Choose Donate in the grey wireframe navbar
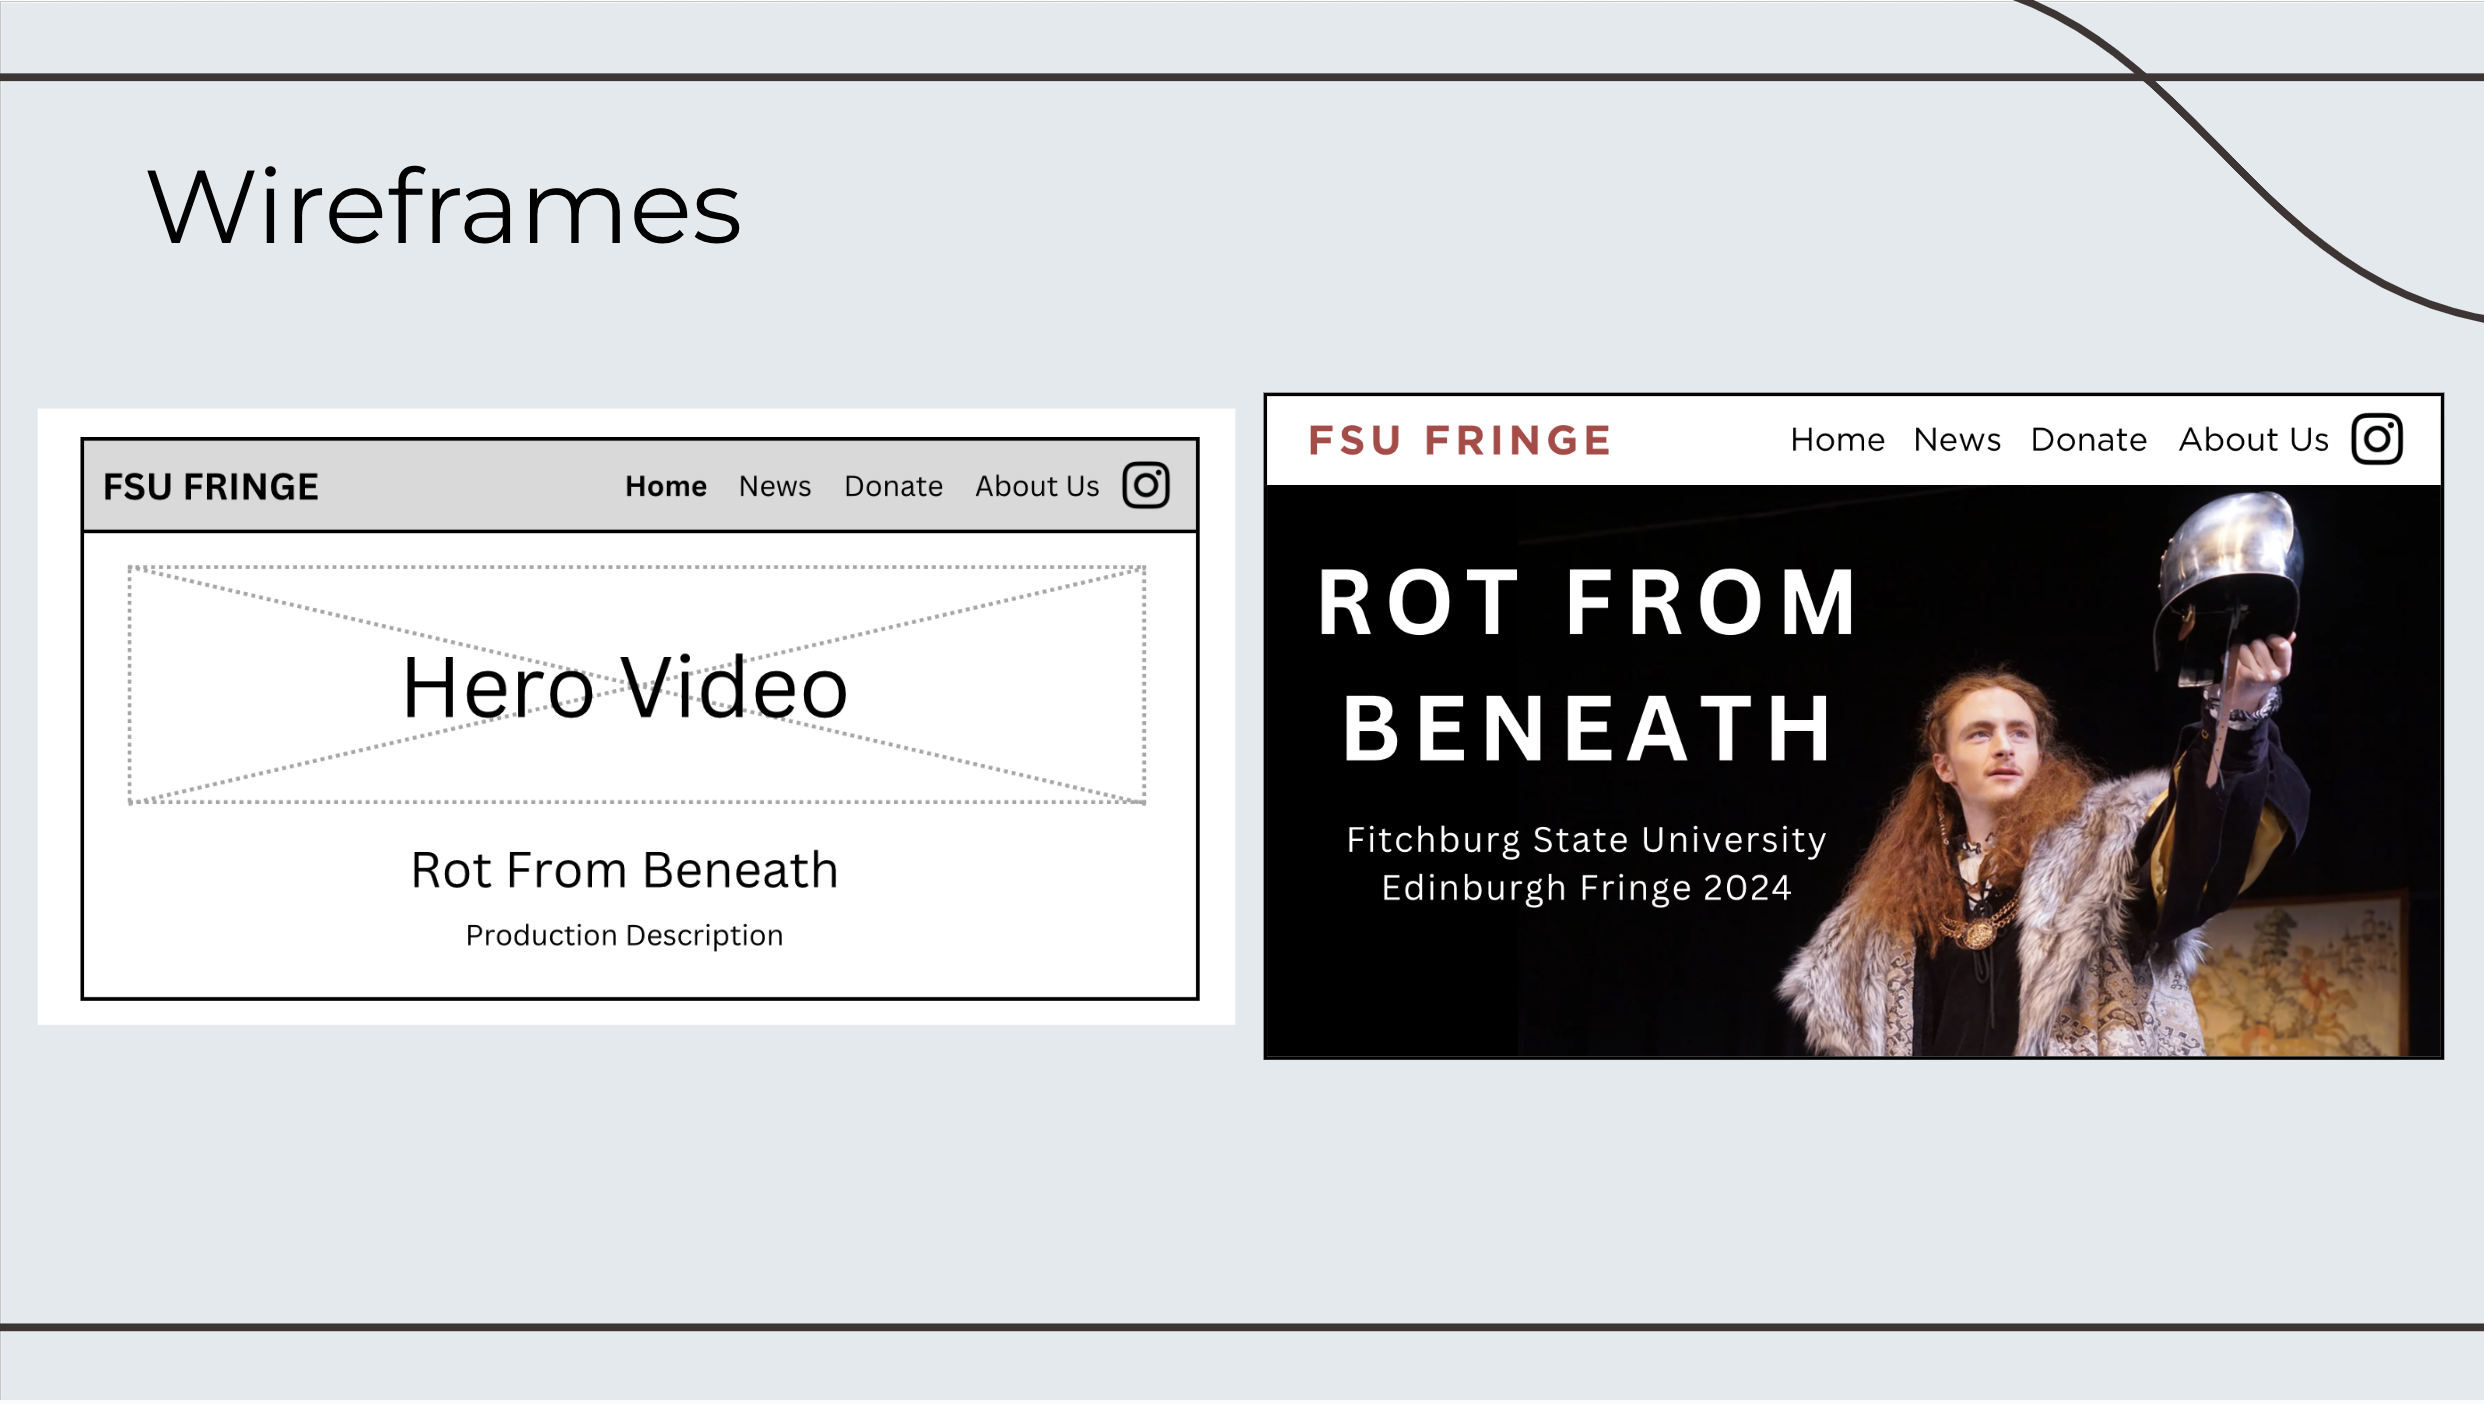The width and height of the screenshot is (2484, 1404). (x=893, y=486)
